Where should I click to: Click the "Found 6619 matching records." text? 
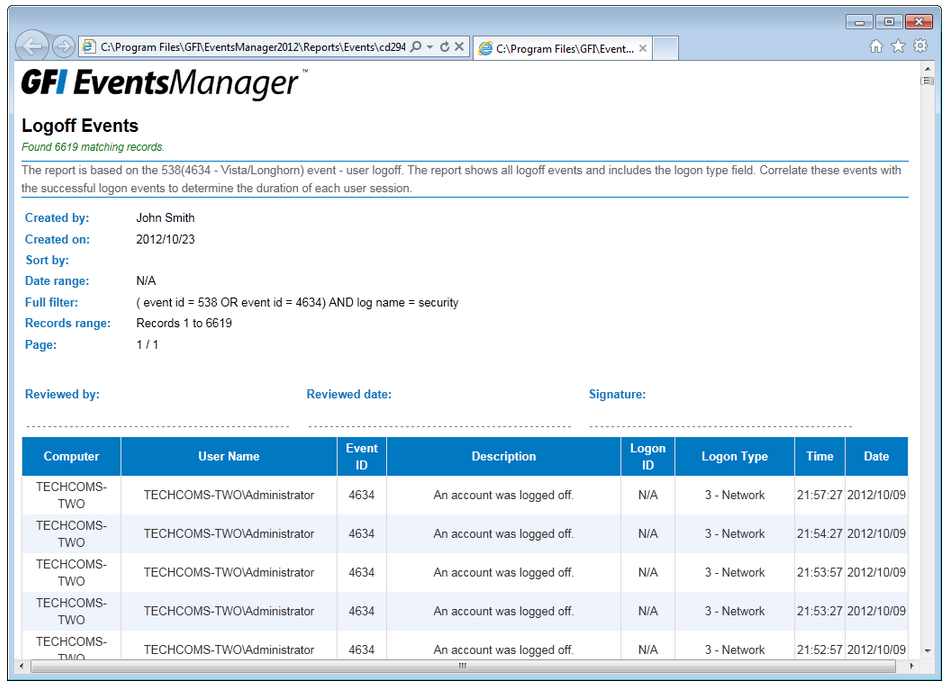pos(93,147)
